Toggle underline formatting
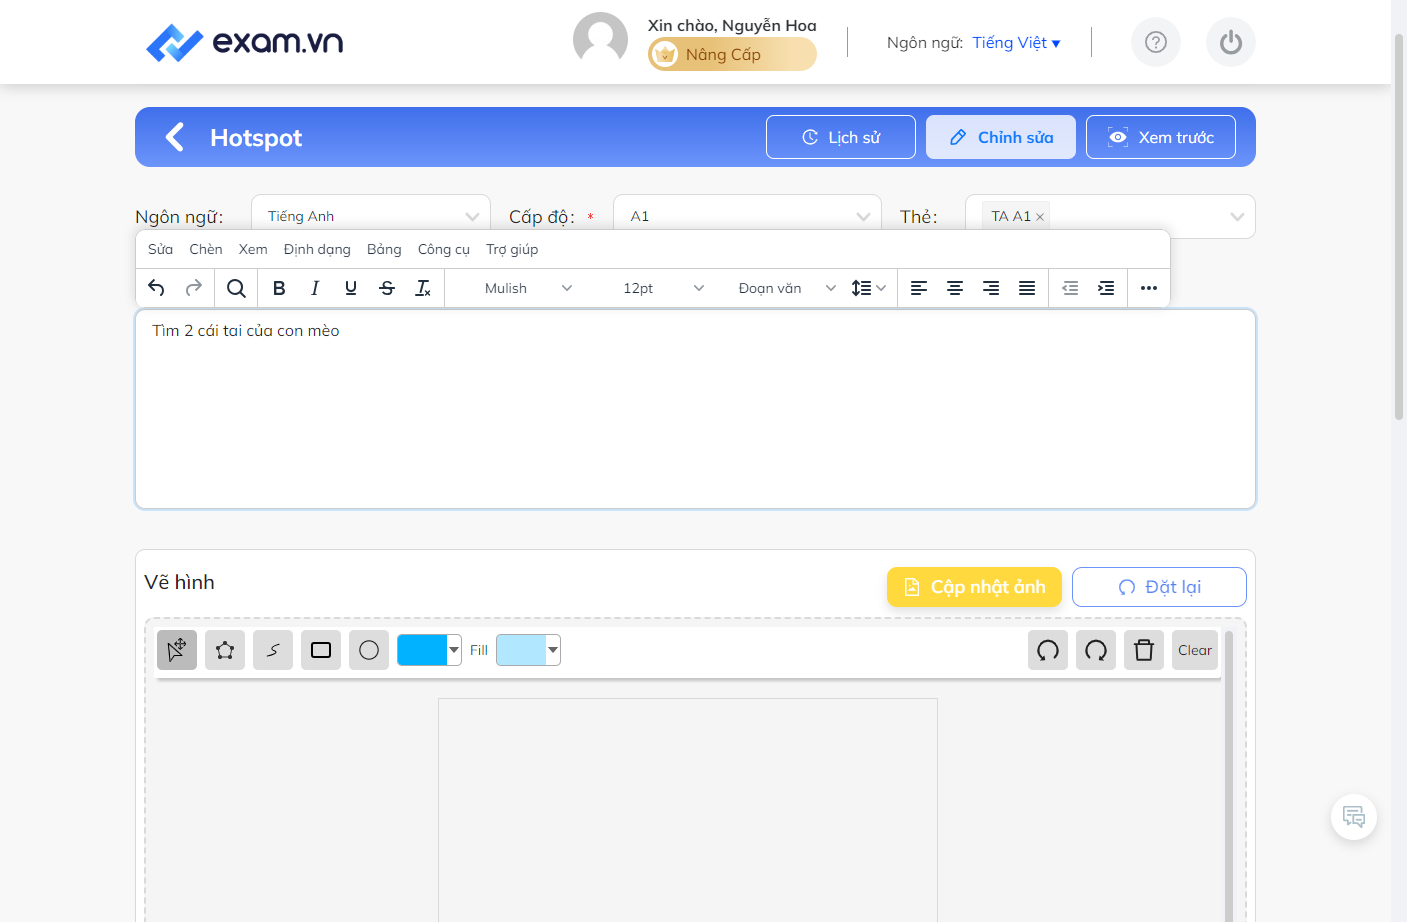1407x922 pixels. 351,288
